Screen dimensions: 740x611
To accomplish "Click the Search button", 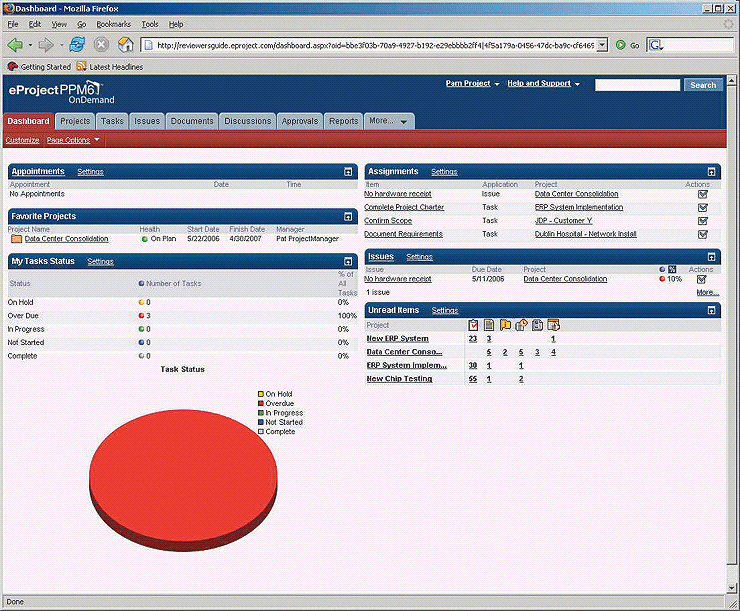I will pos(703,85).
